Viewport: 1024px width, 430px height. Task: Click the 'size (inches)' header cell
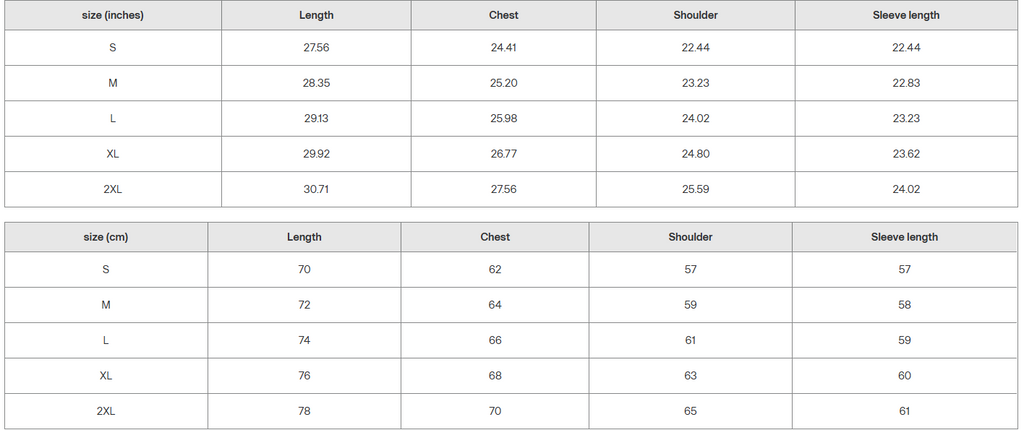113,16
